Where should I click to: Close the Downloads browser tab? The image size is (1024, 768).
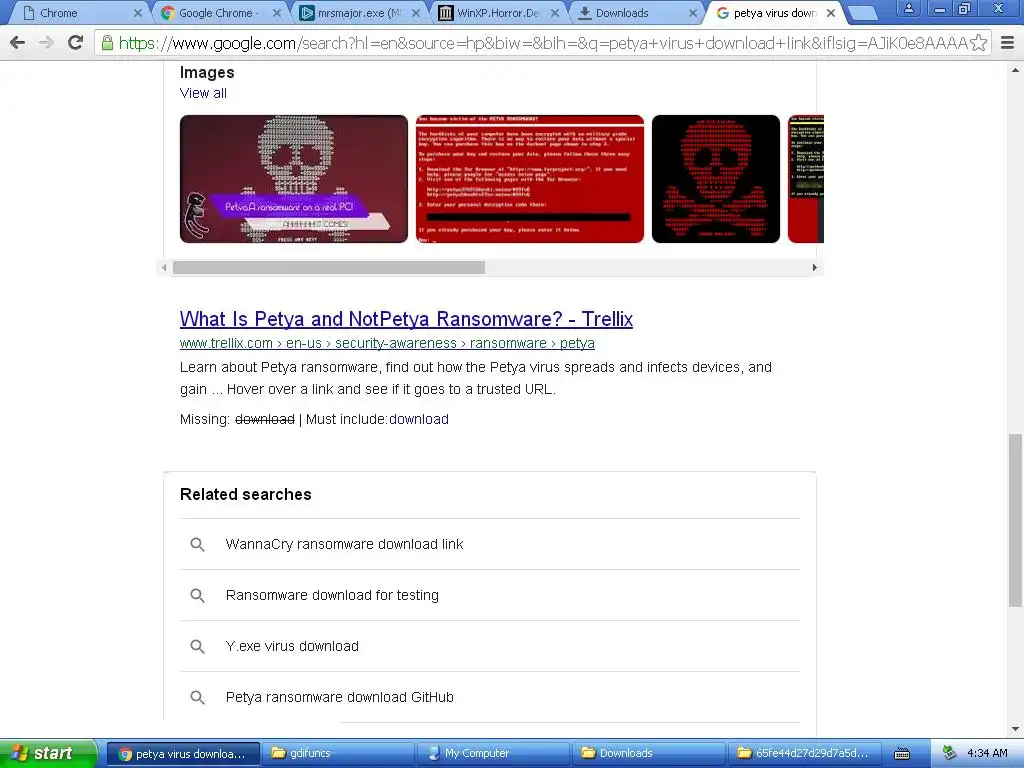(693, 13)
